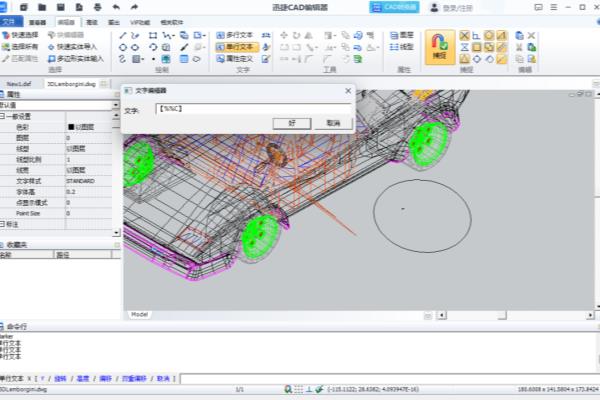Switch to the 编辑器 ribbon tab
This screenshot has height=400, width=600.
pyautogui.click(x=66, y=20)
